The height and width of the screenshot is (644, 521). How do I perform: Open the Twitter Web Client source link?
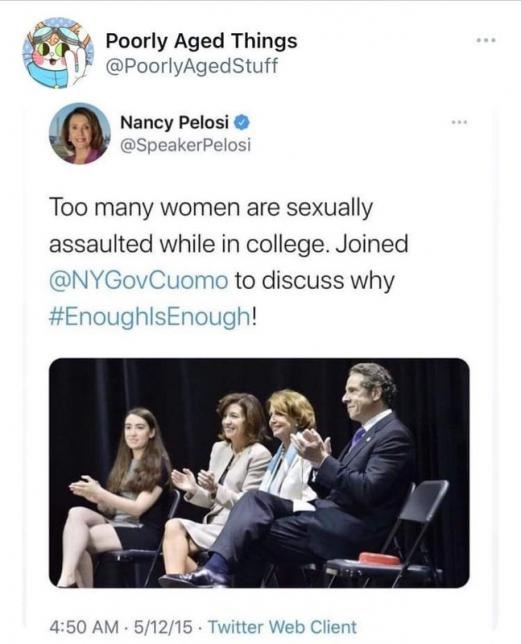click(282, 627)
